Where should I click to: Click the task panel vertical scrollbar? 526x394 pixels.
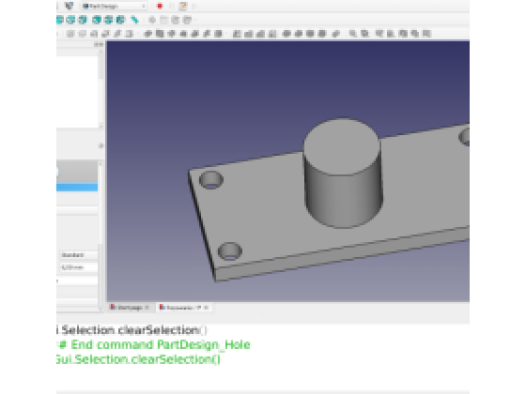[x=101, y=235]
